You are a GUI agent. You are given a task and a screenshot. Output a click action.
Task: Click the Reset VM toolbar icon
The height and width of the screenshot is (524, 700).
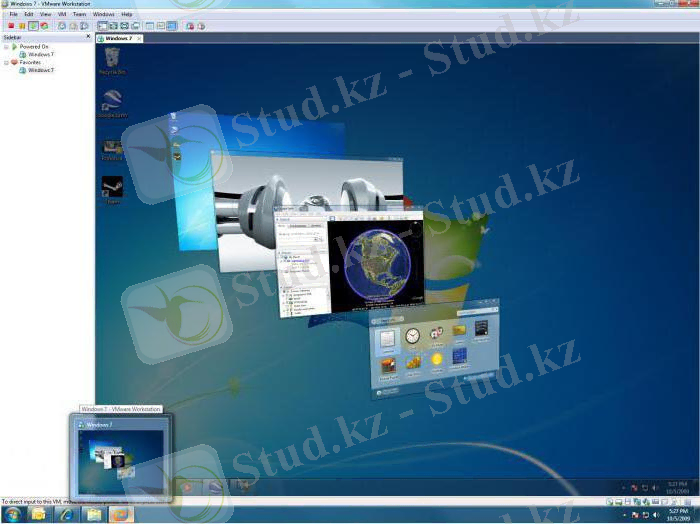[44, 26]
